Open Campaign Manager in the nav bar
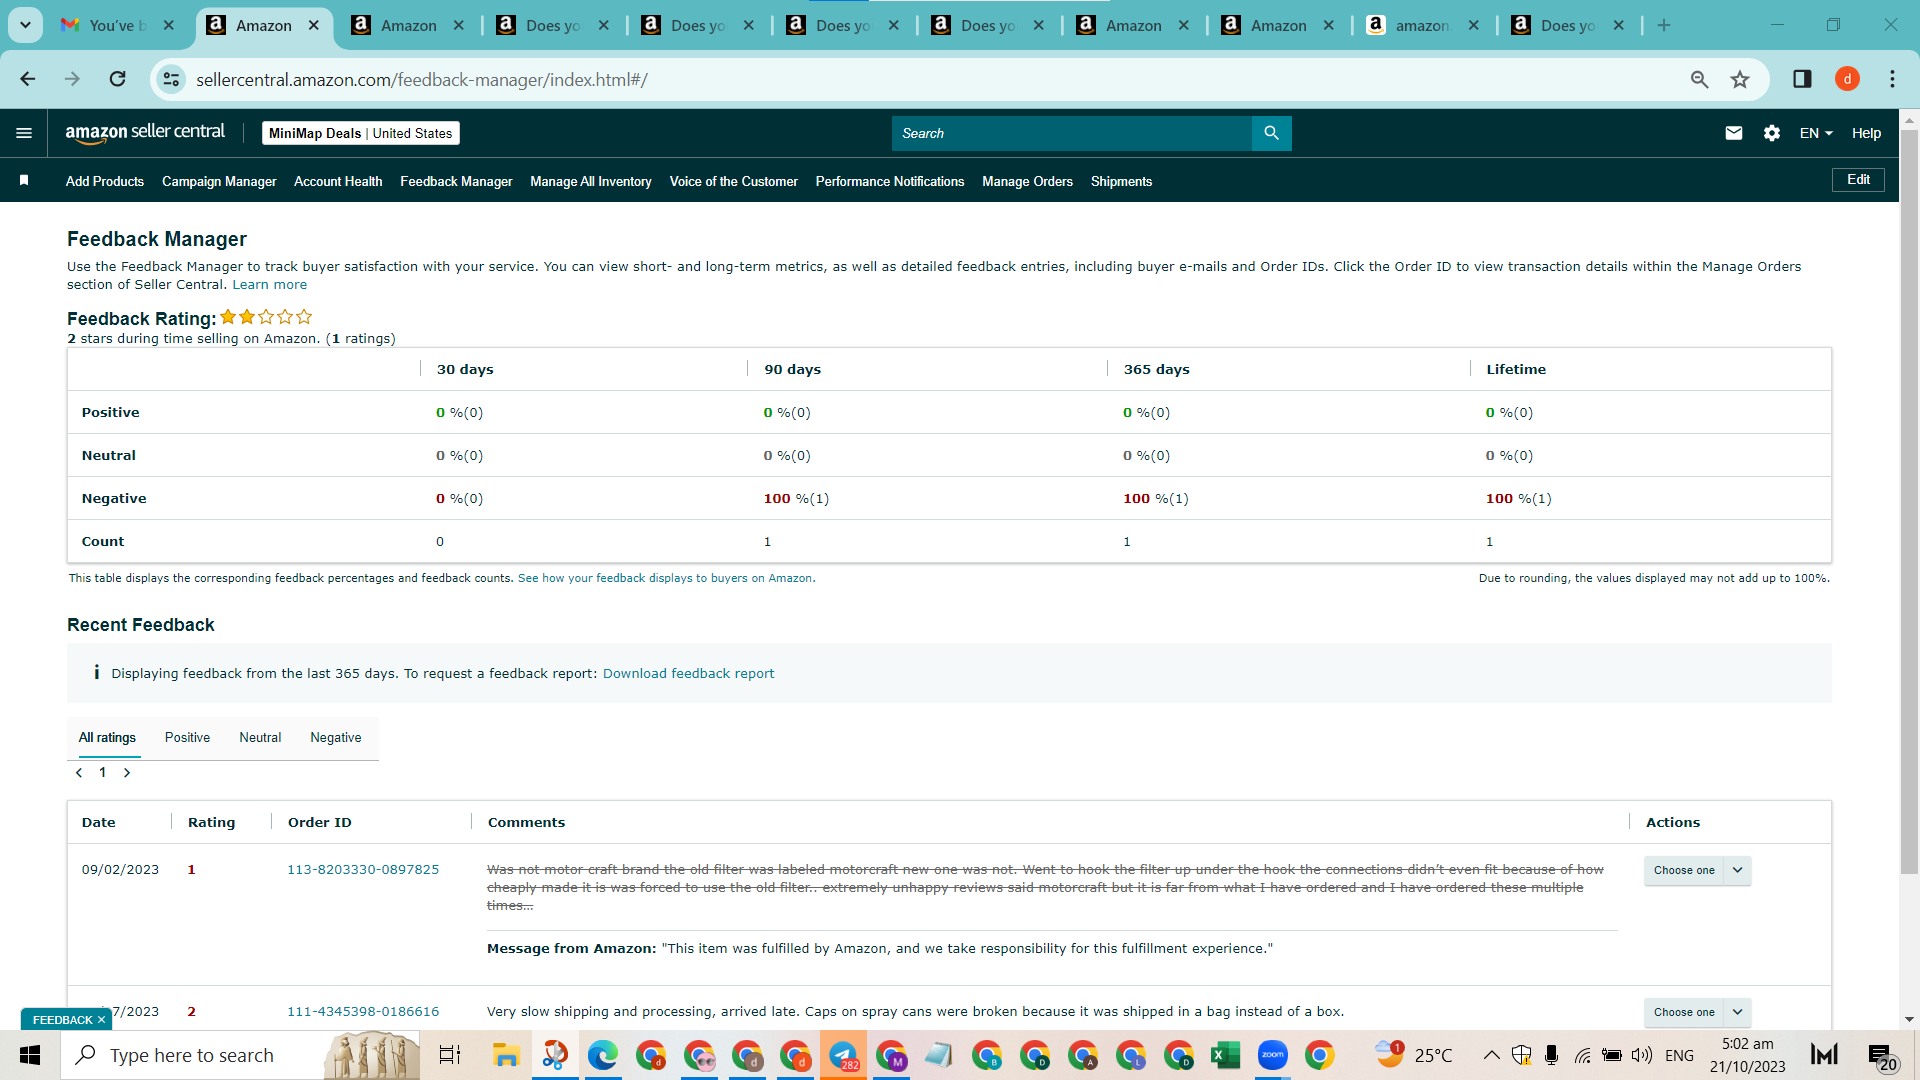 pyautogui.click(x=219, y=181)
